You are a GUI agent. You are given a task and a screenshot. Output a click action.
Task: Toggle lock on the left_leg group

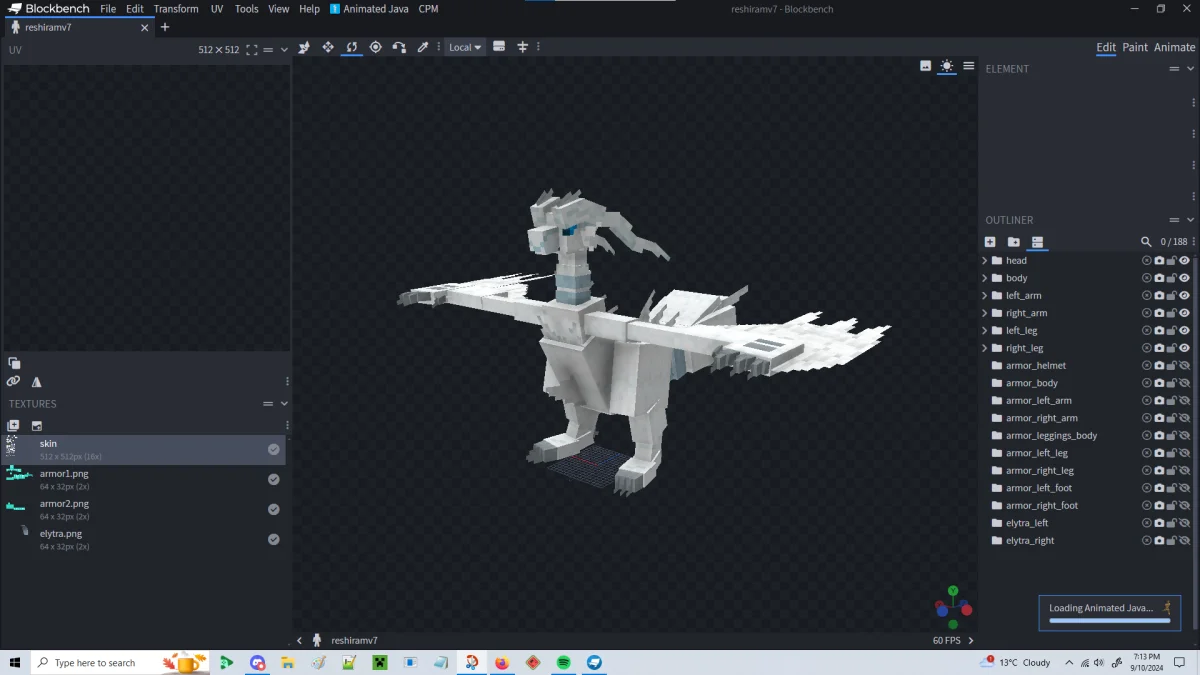1171,330
